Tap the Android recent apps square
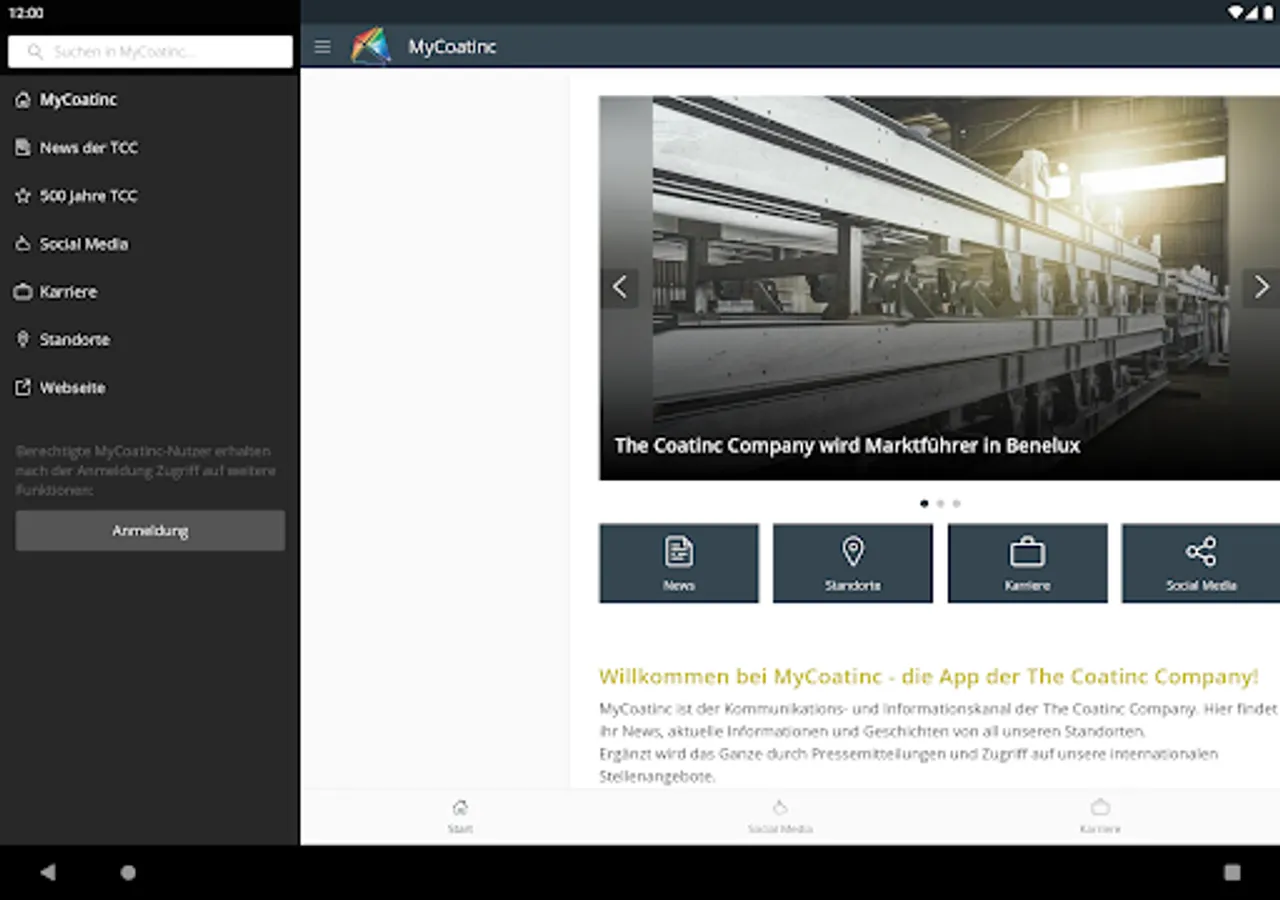 point(1232,872)
